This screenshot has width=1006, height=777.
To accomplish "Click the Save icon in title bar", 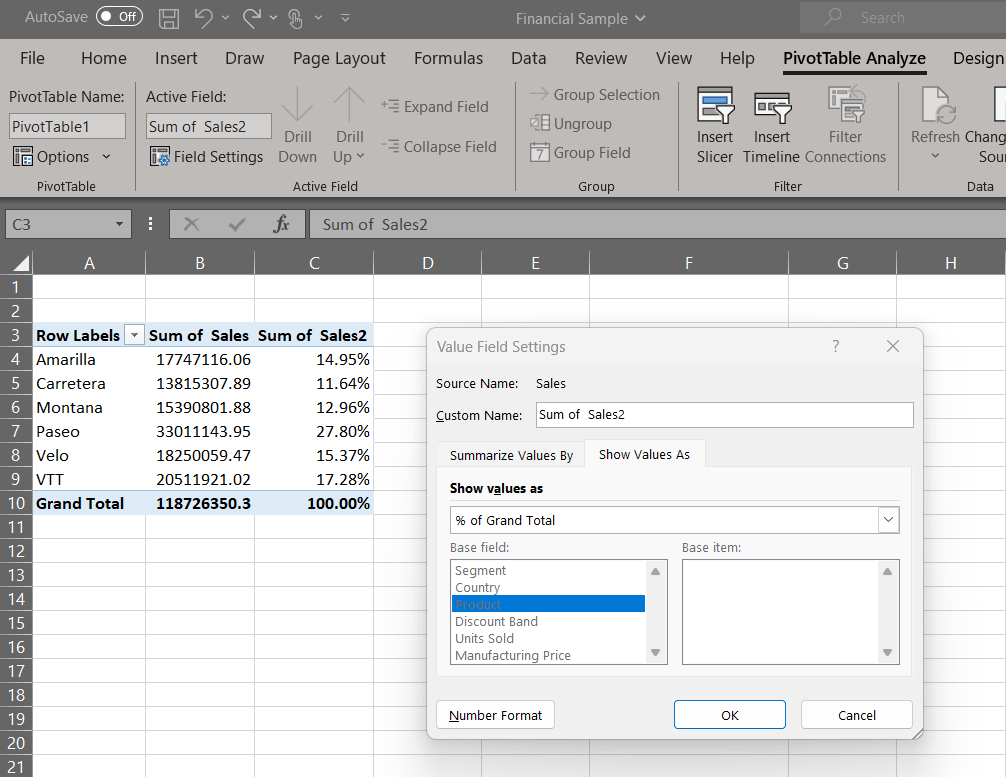I will (169, 18).
